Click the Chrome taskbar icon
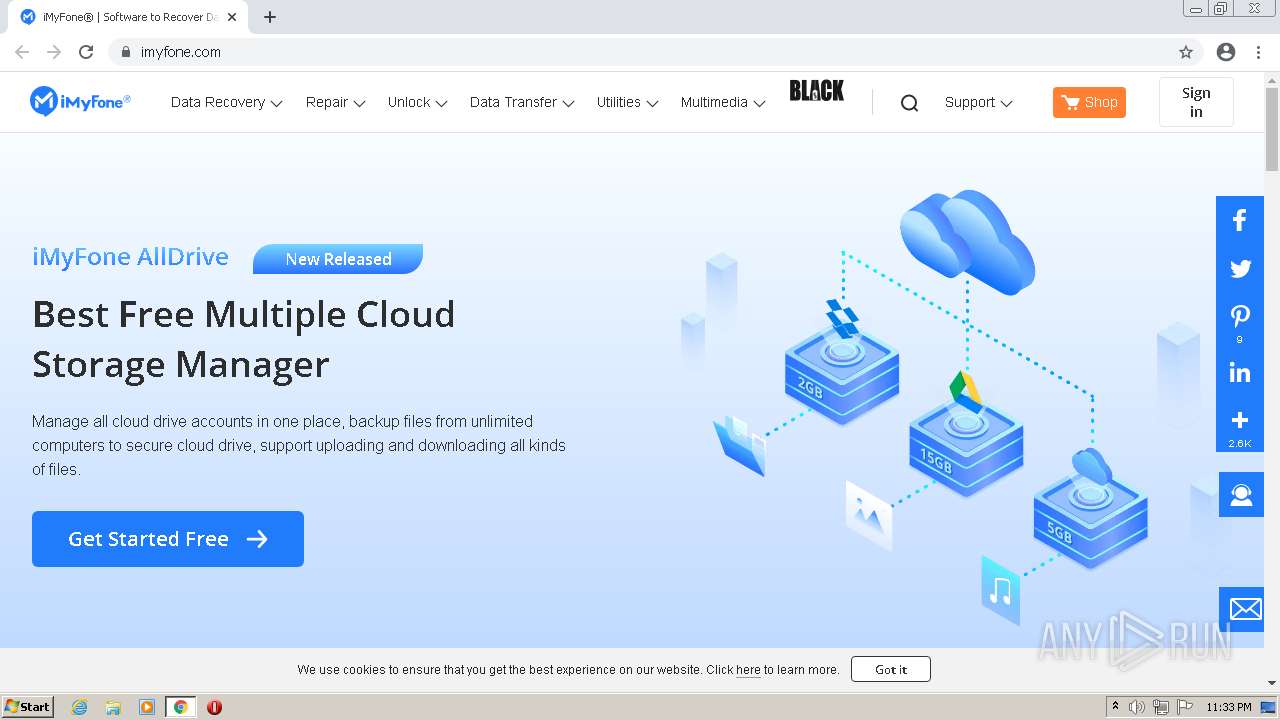The image size is (1280, 720). [181, 707]
